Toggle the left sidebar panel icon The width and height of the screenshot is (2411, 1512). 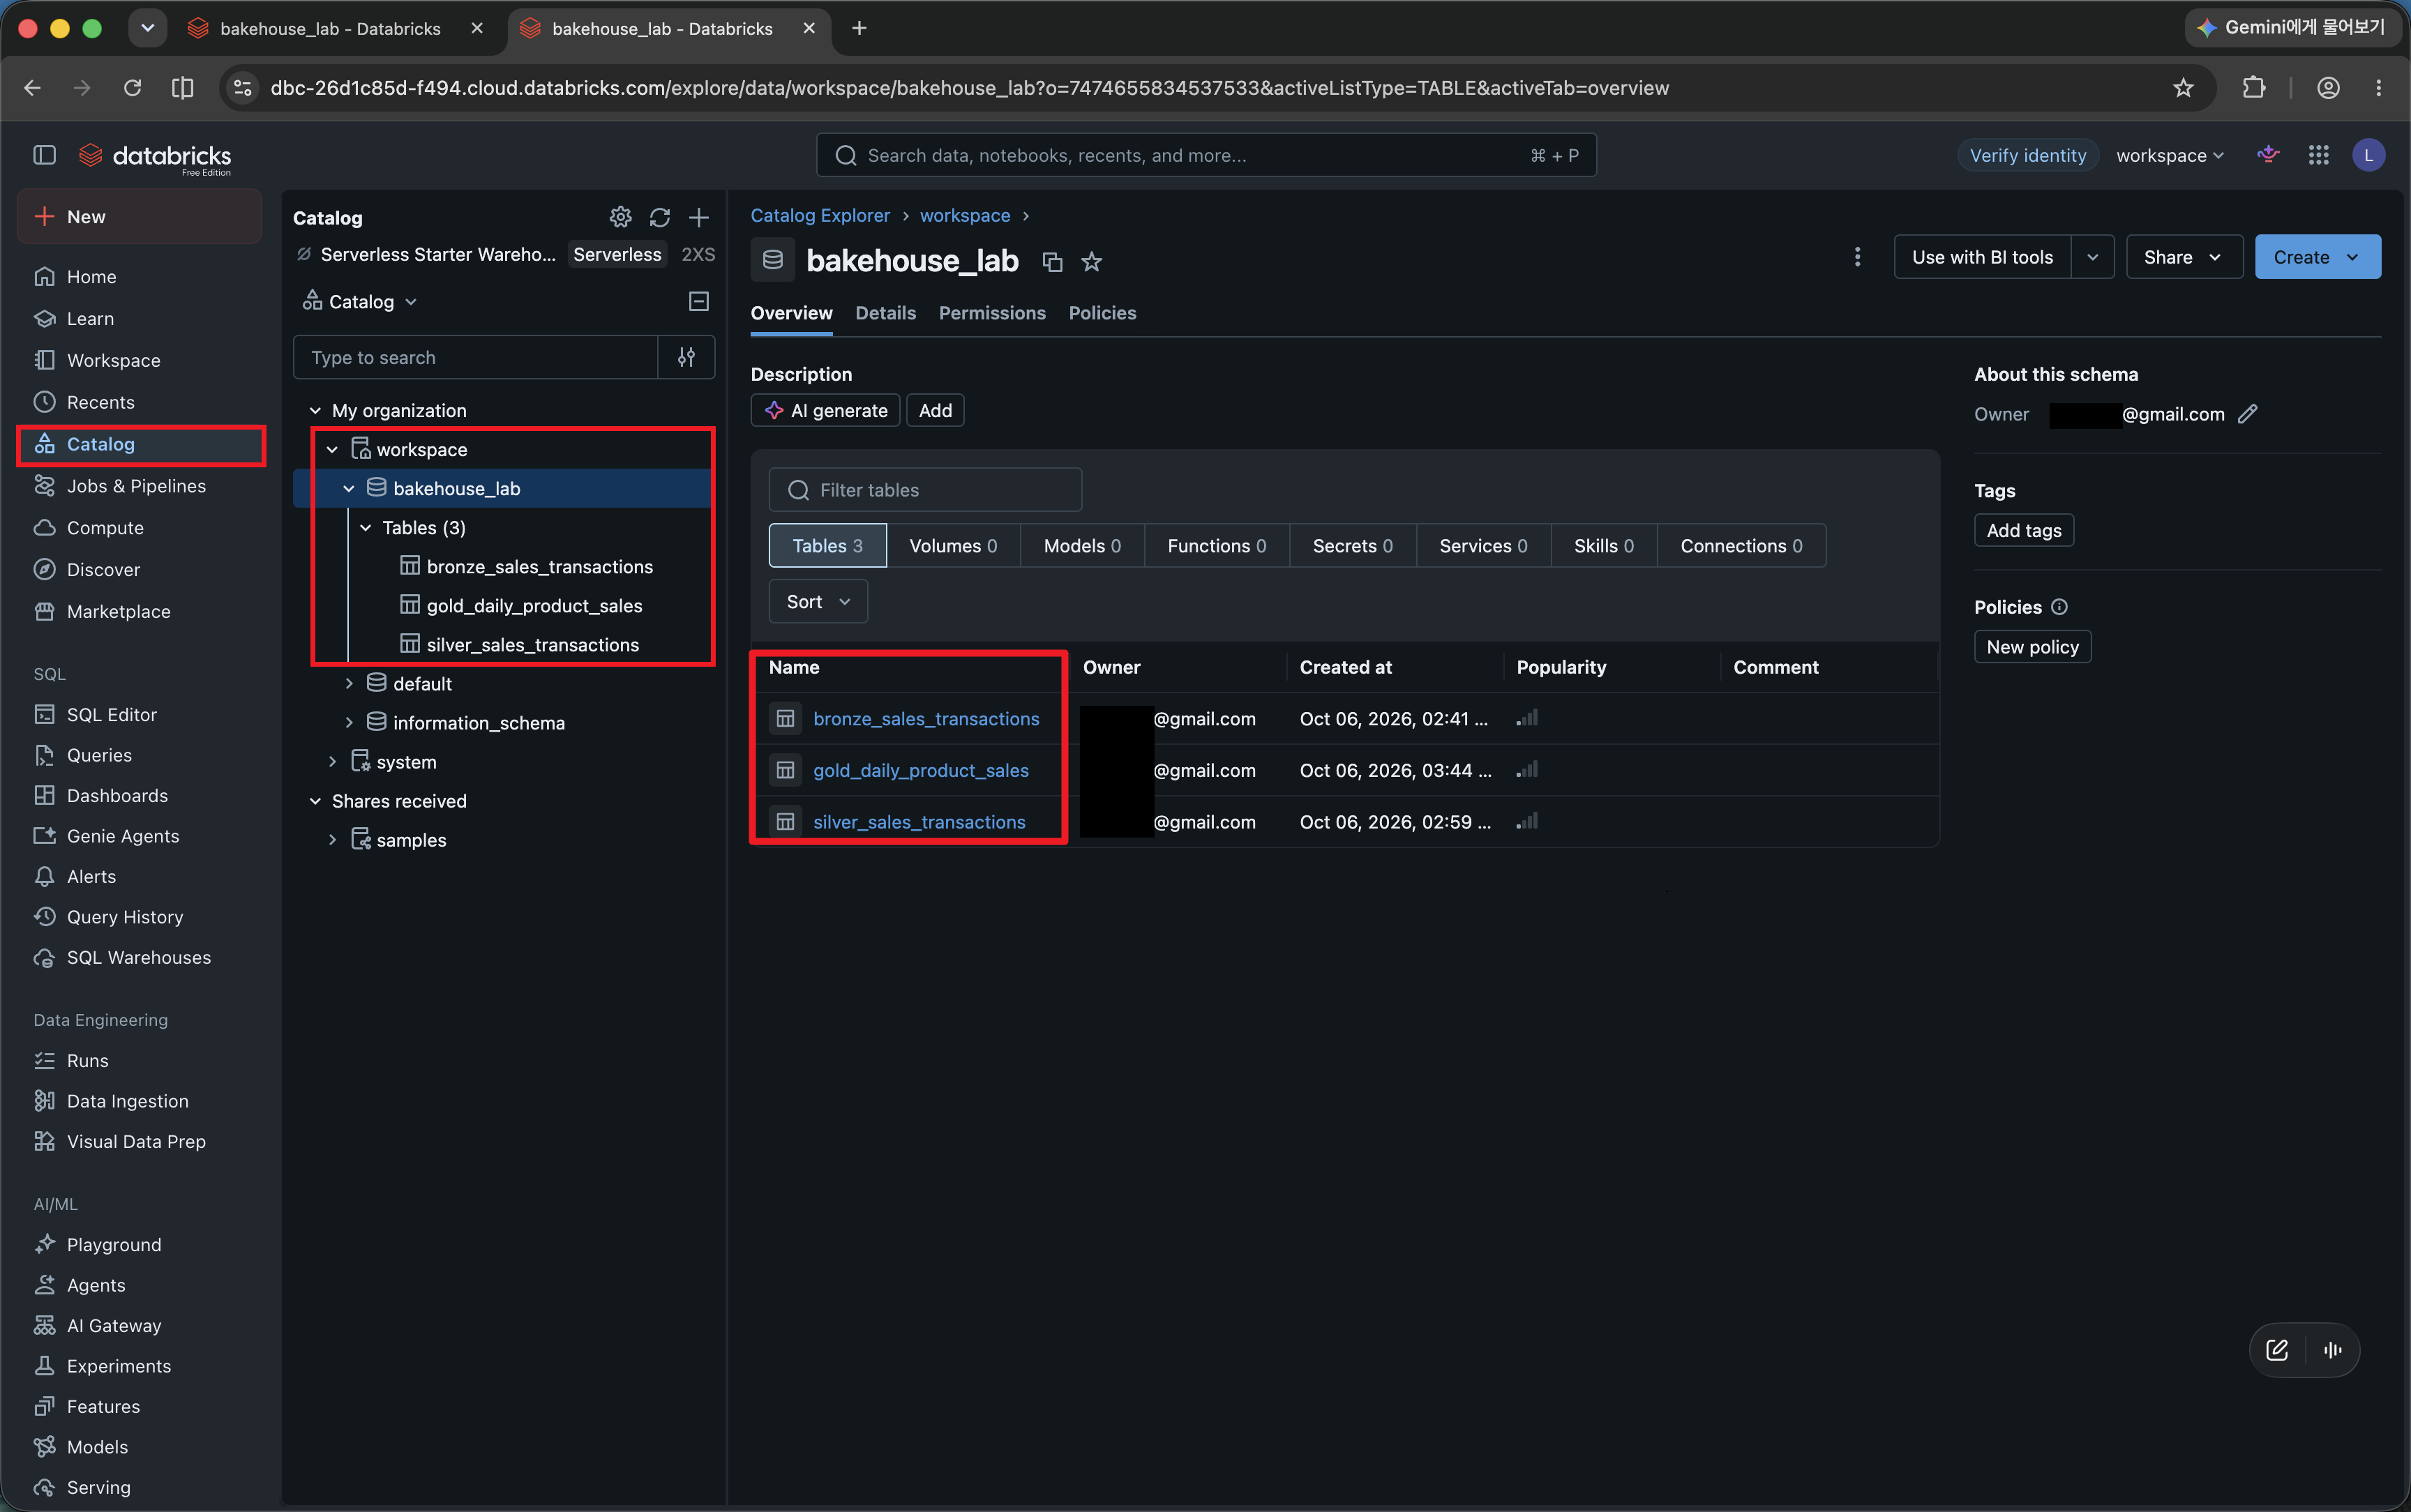44,155
